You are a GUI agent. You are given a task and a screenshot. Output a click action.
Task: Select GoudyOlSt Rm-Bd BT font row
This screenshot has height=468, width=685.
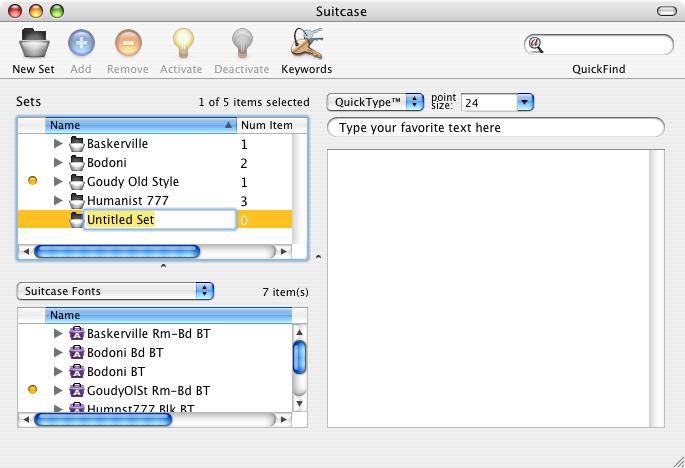coord(155,390)
